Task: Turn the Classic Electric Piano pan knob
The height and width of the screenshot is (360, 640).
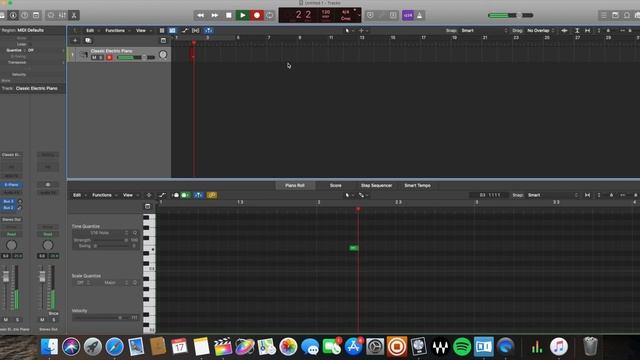Action: [163, 55]
